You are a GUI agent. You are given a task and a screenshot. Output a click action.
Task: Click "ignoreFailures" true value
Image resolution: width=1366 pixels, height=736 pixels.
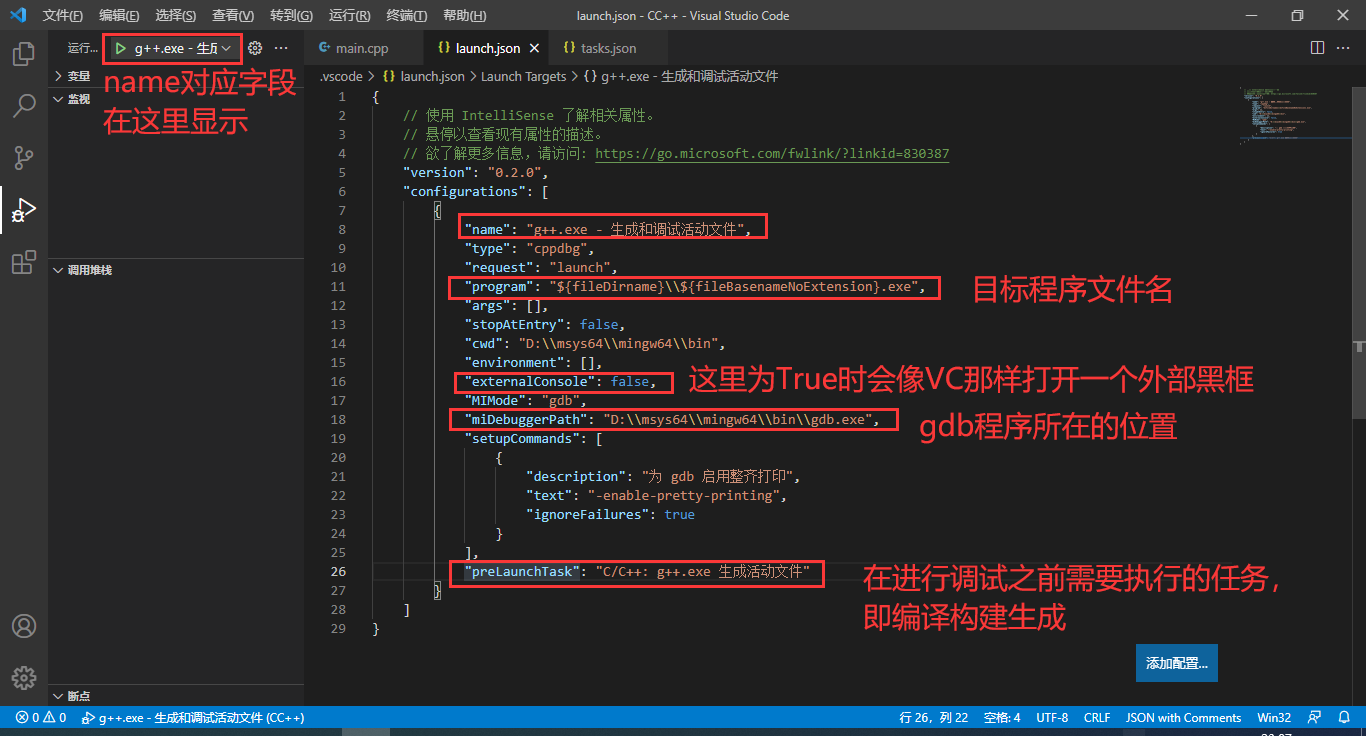click(x=679, y=515)
